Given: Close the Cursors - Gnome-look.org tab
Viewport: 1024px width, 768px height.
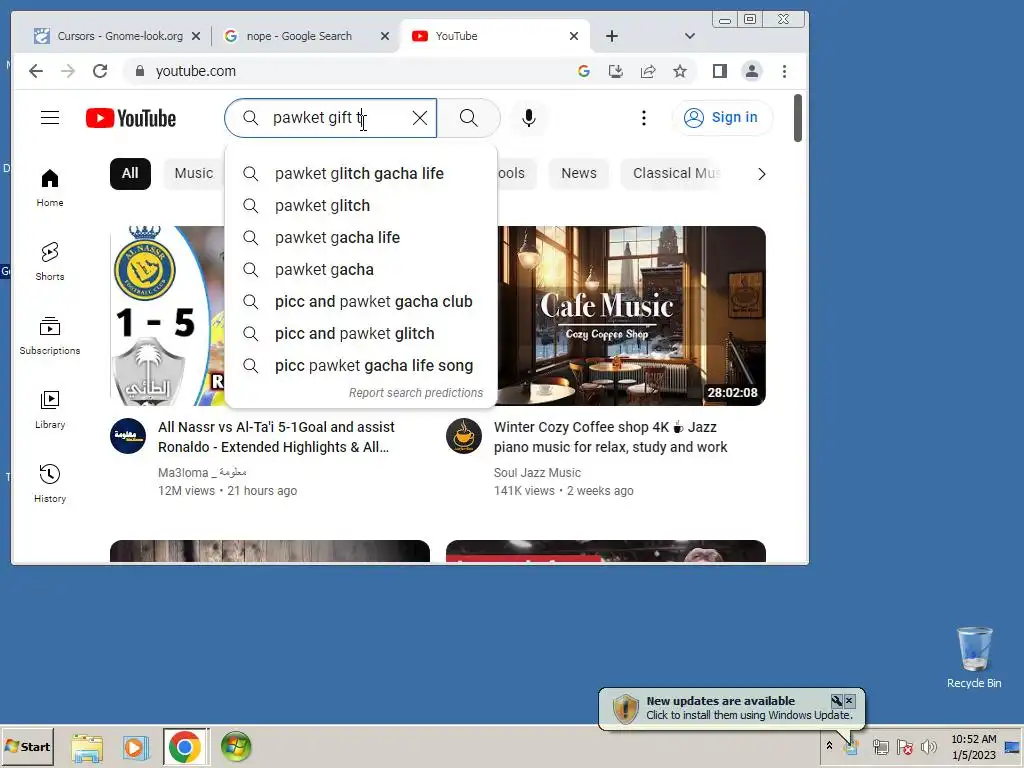Looking at the screenshot, I should 196,36.
